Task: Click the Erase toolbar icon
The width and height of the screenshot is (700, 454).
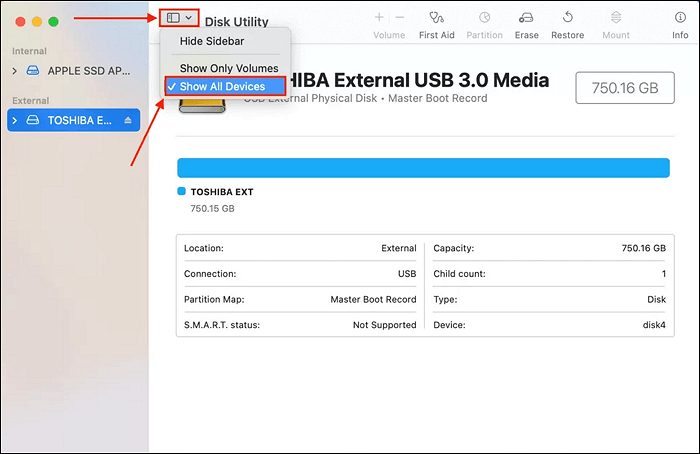Action: coord(526,18)
